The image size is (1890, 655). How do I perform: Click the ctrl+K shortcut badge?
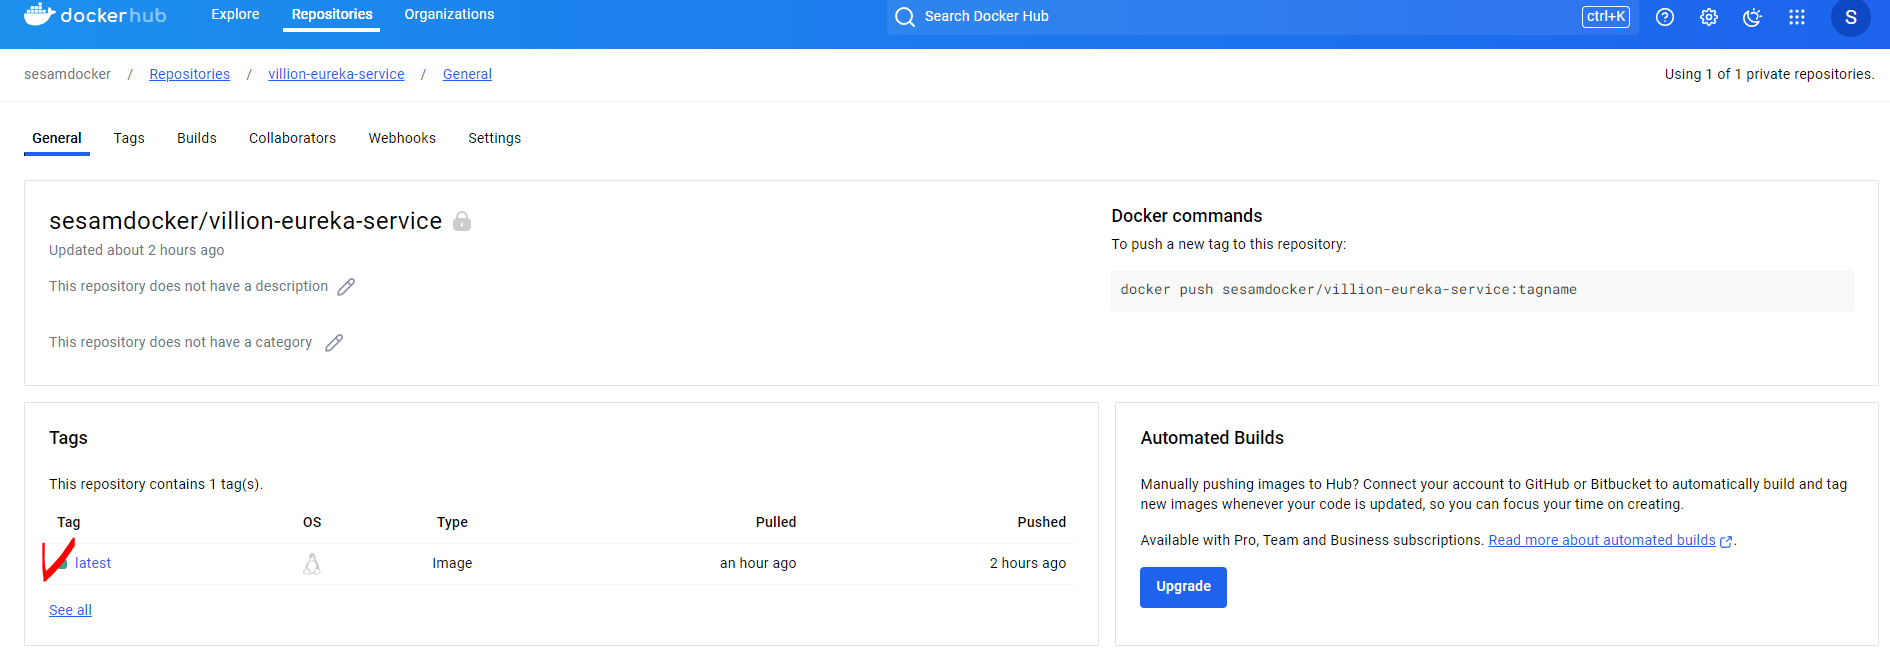pos(1606,16)
